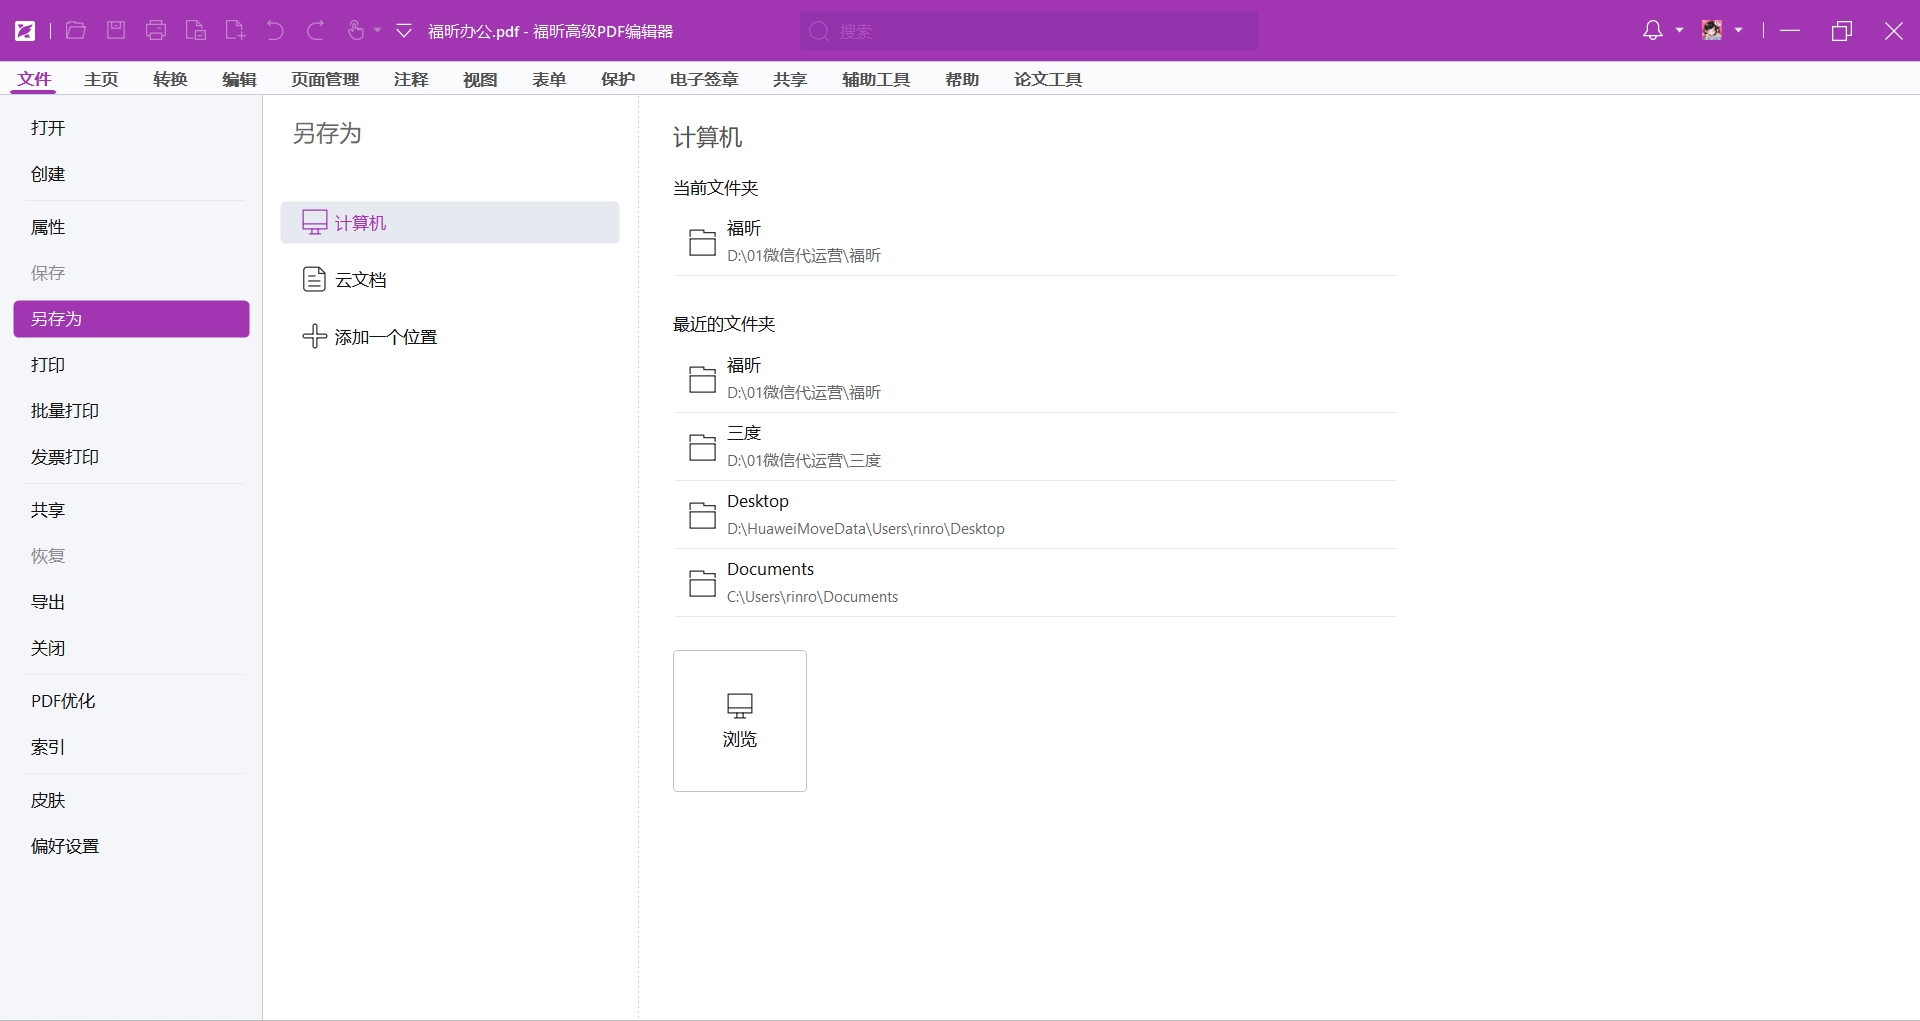This screenshot has height=1021, width=1920.
Task: Switch to the 电子签章 tab
Action: click(703, 79)
